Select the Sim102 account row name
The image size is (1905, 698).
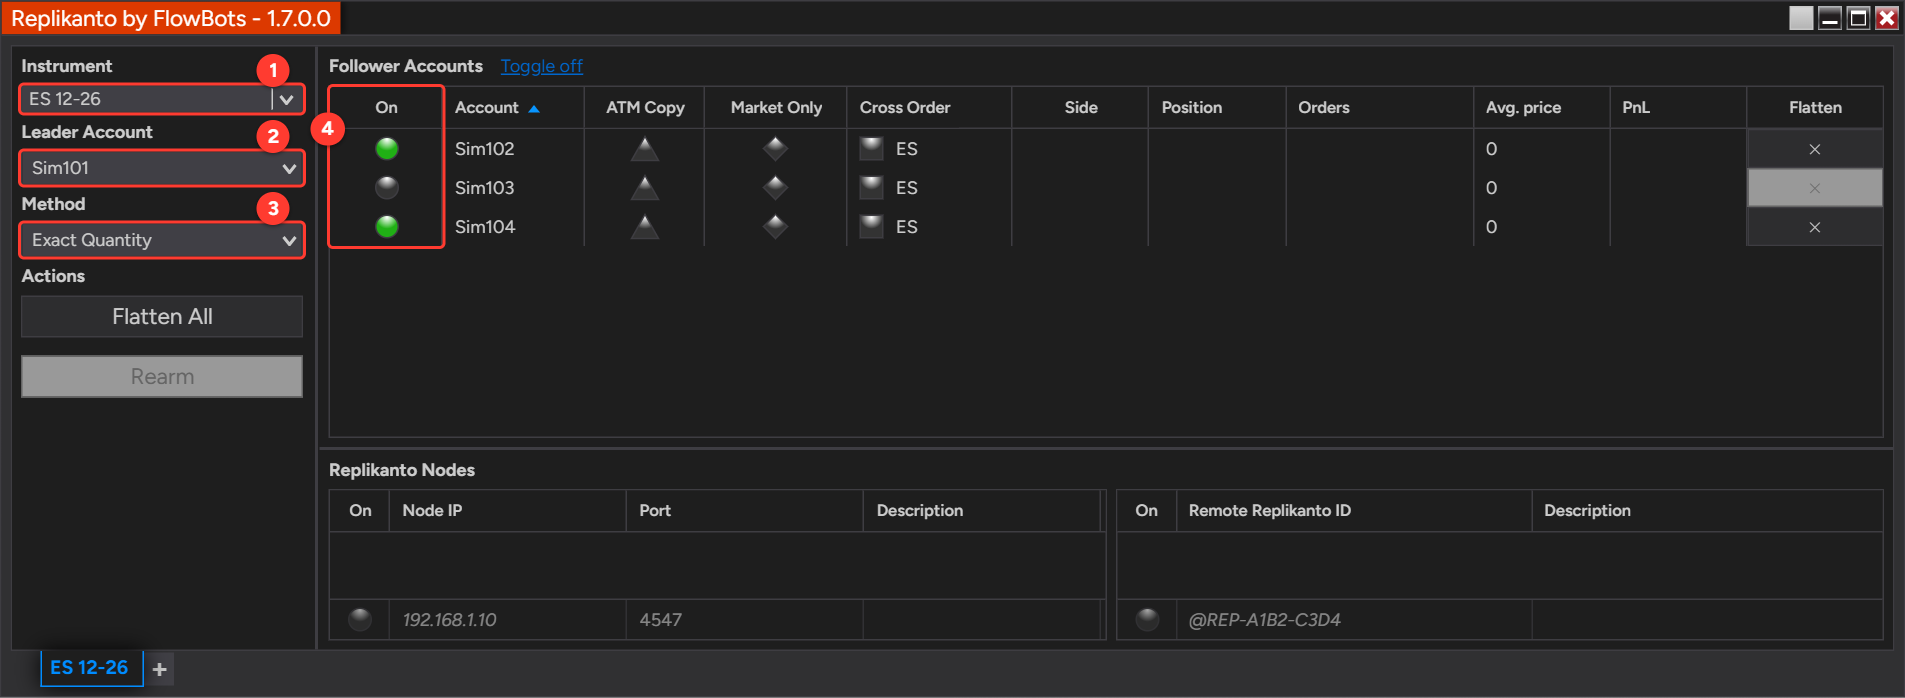pyautogui.click(x=485, y=149)
